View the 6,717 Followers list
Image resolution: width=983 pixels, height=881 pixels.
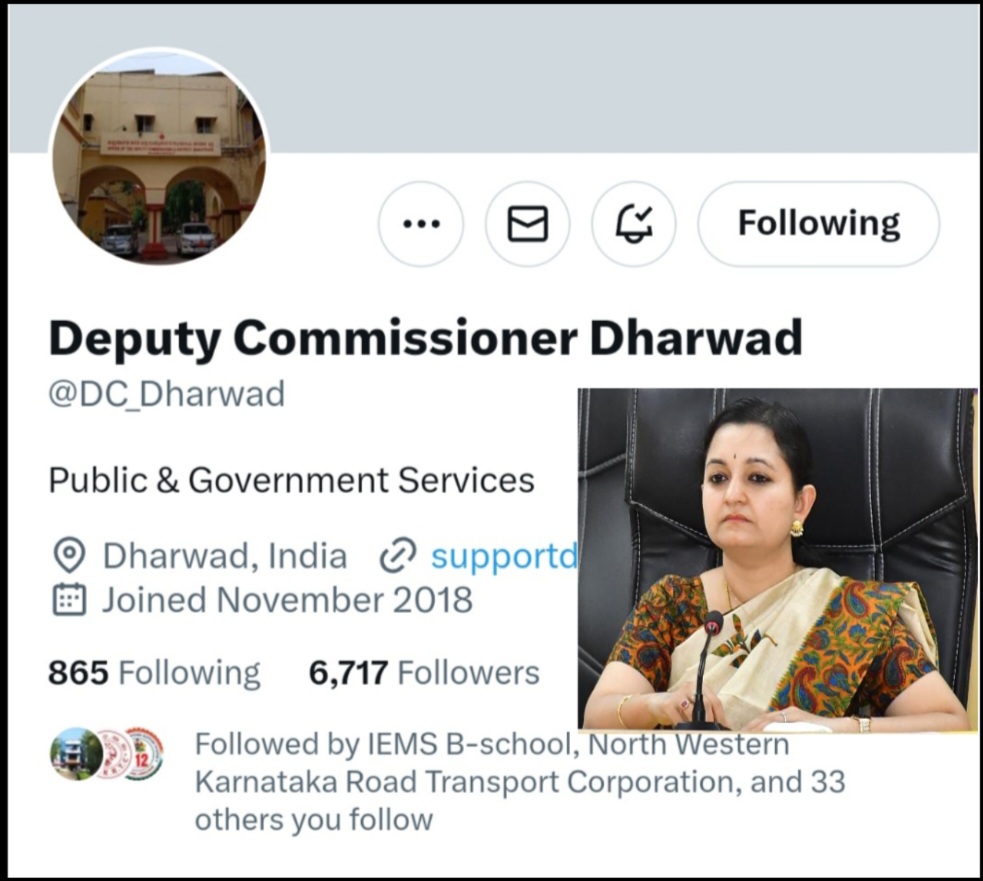(x=424, y=672)
